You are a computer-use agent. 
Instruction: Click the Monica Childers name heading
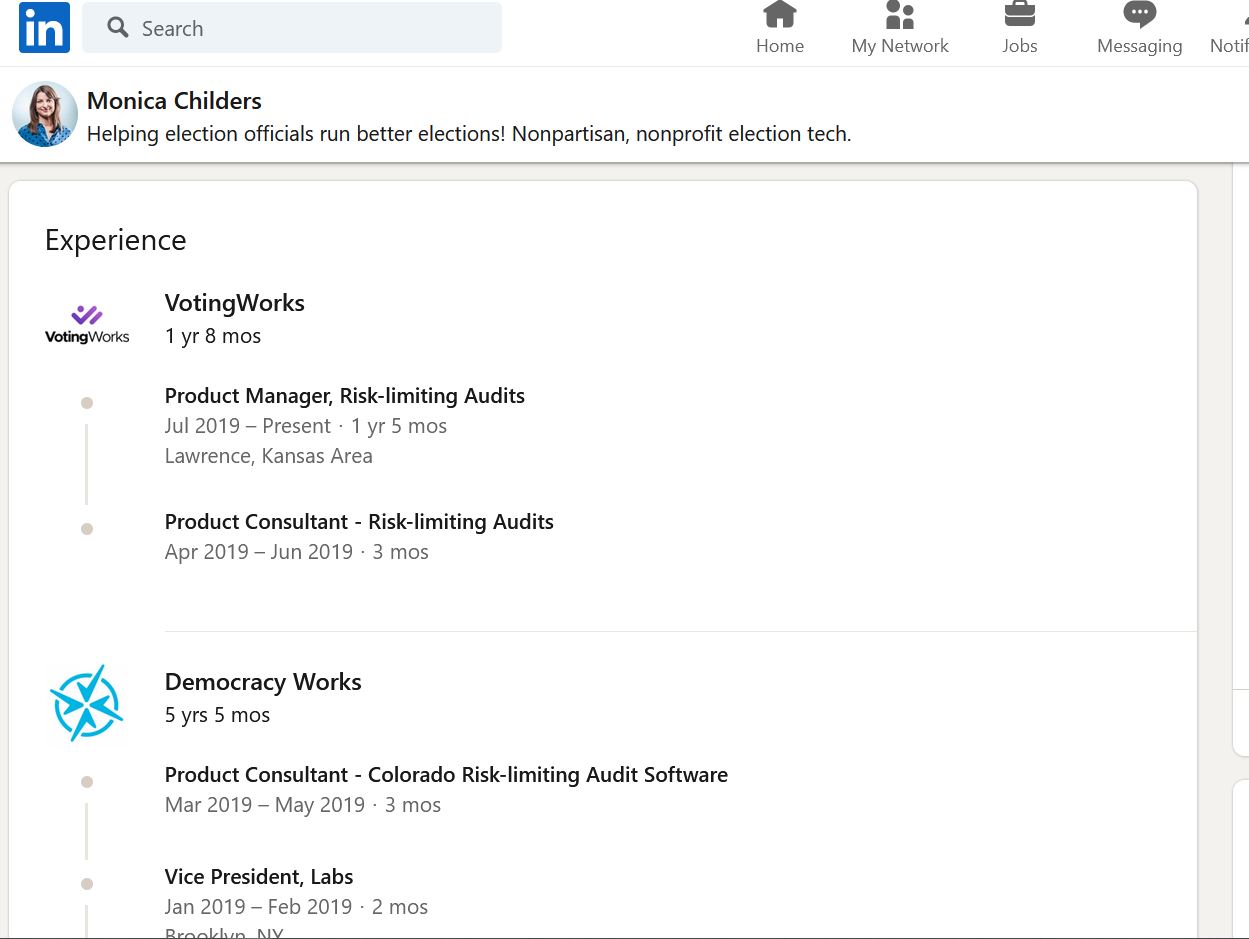(x=174, y=101)
